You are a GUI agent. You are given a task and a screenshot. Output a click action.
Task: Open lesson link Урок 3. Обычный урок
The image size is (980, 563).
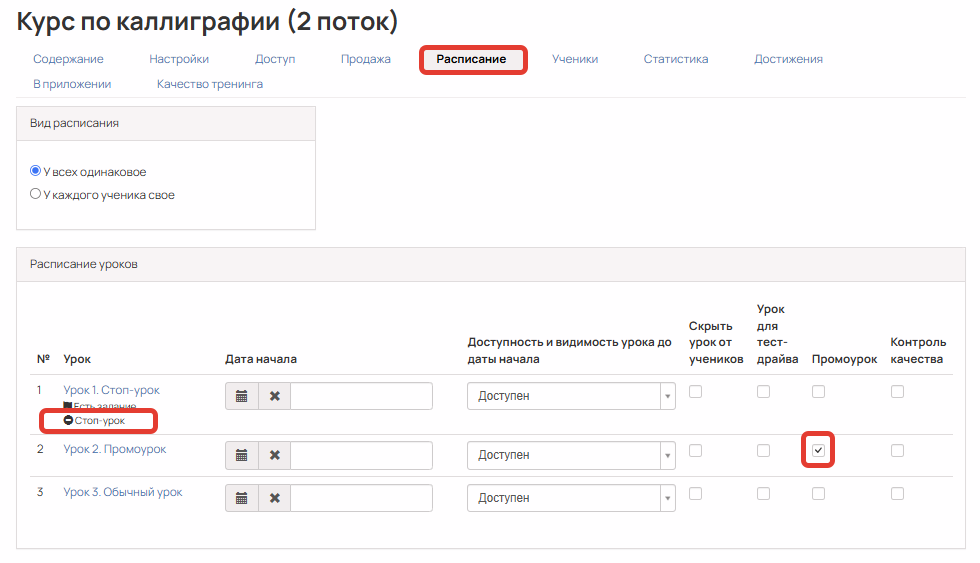tap(122, 492)
